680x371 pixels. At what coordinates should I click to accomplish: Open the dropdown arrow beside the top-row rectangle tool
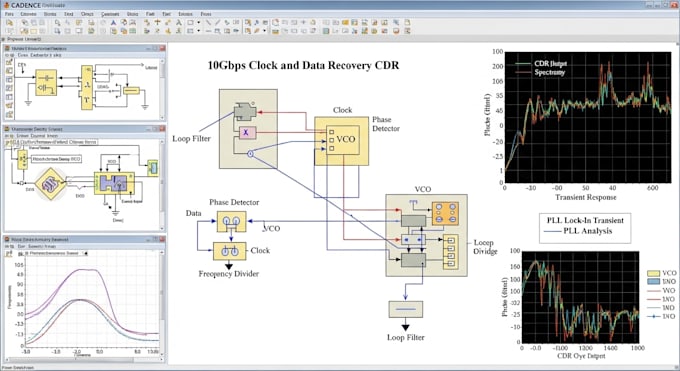click(x=199, y=23)
